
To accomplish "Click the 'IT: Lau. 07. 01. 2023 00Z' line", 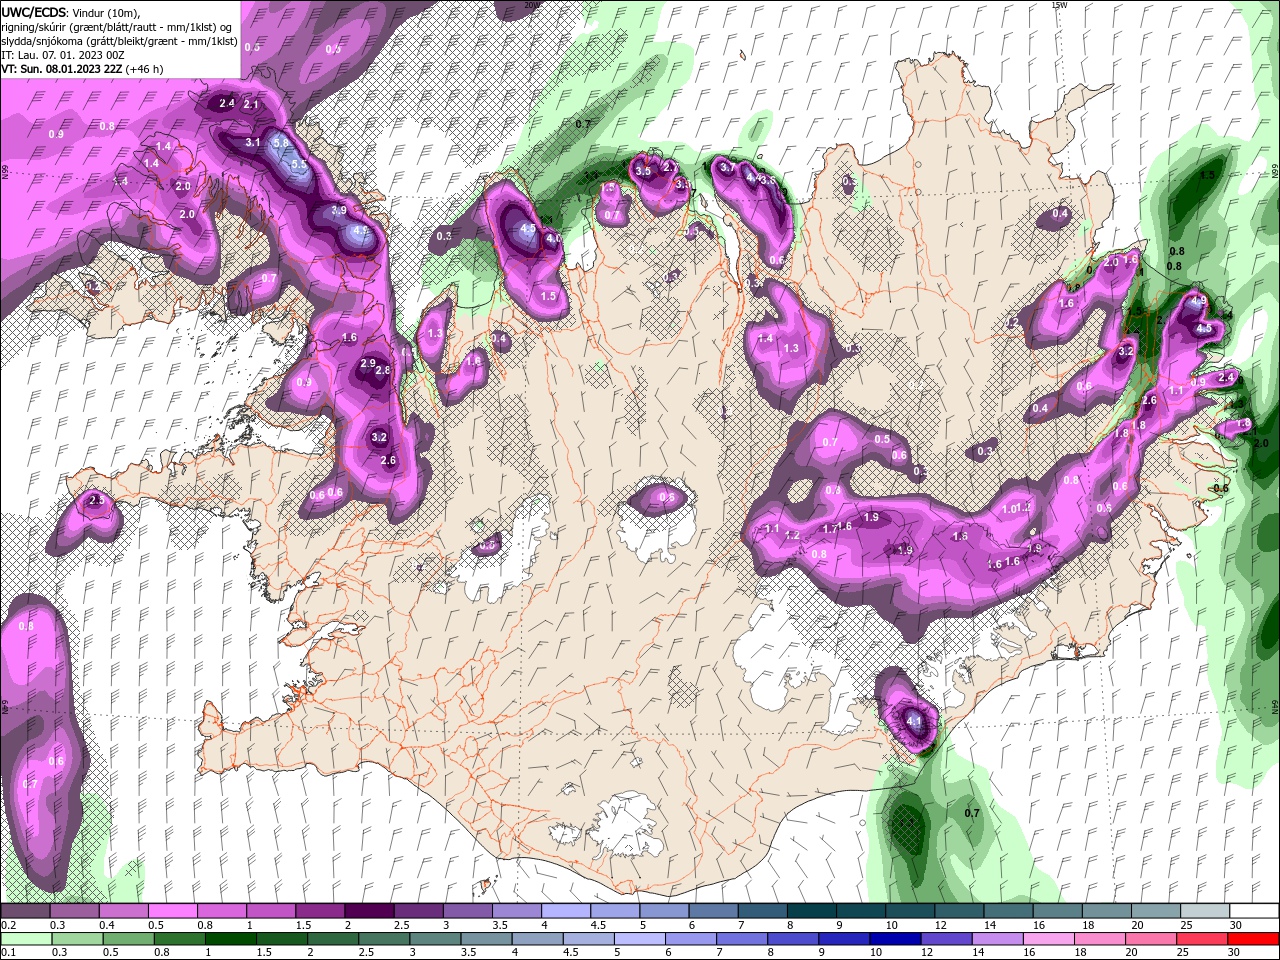I will point(62,55).
